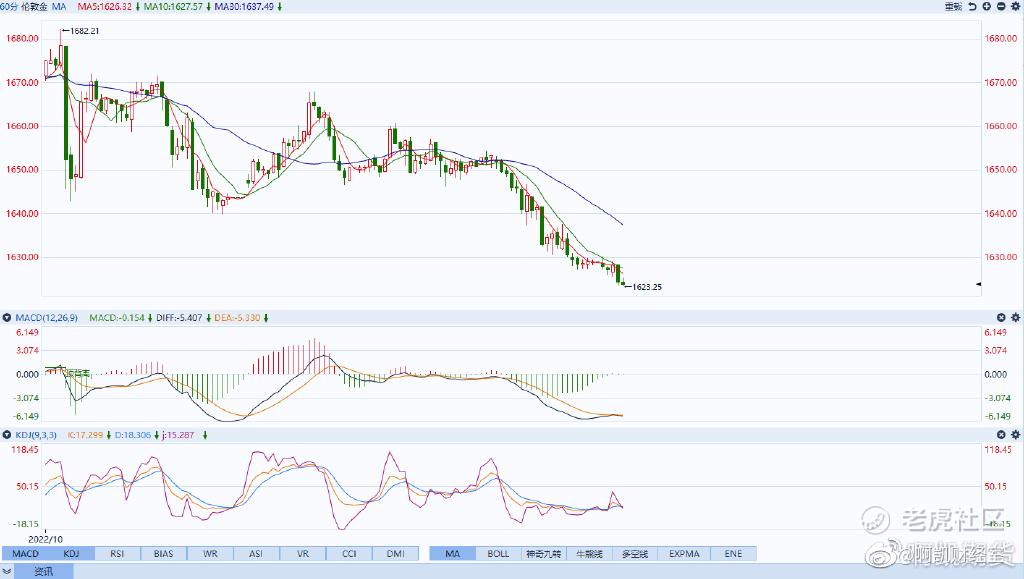Select the 神奇九转 overlay tab
Viewport: 1024px width, 579px height.
544,554
